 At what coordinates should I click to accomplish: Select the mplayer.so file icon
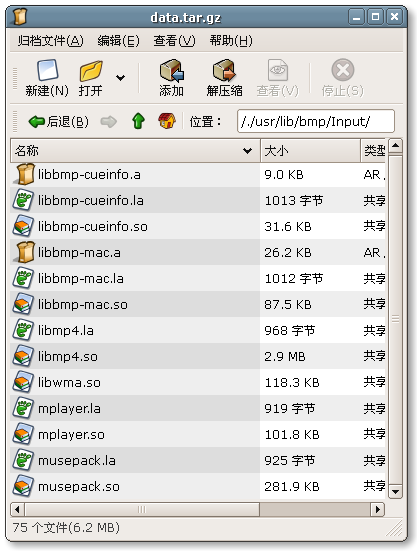[23, 434]
